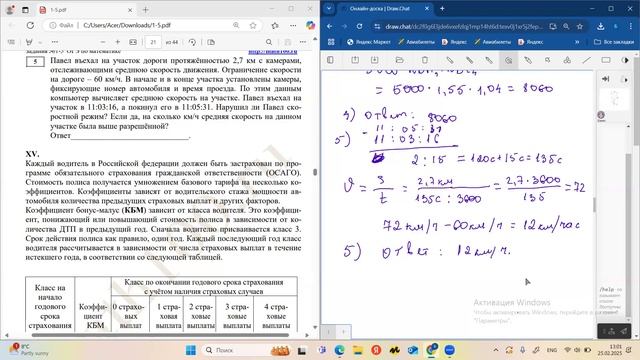Refresh the PDF page in Edge
Viewport: 640px width, 360px height.
(30, 25)
